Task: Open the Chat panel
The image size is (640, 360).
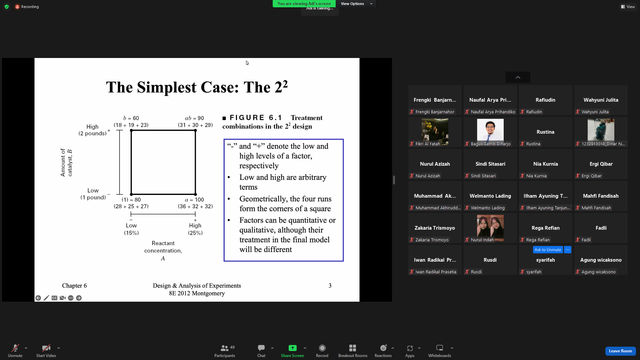Action: [261, 350]
